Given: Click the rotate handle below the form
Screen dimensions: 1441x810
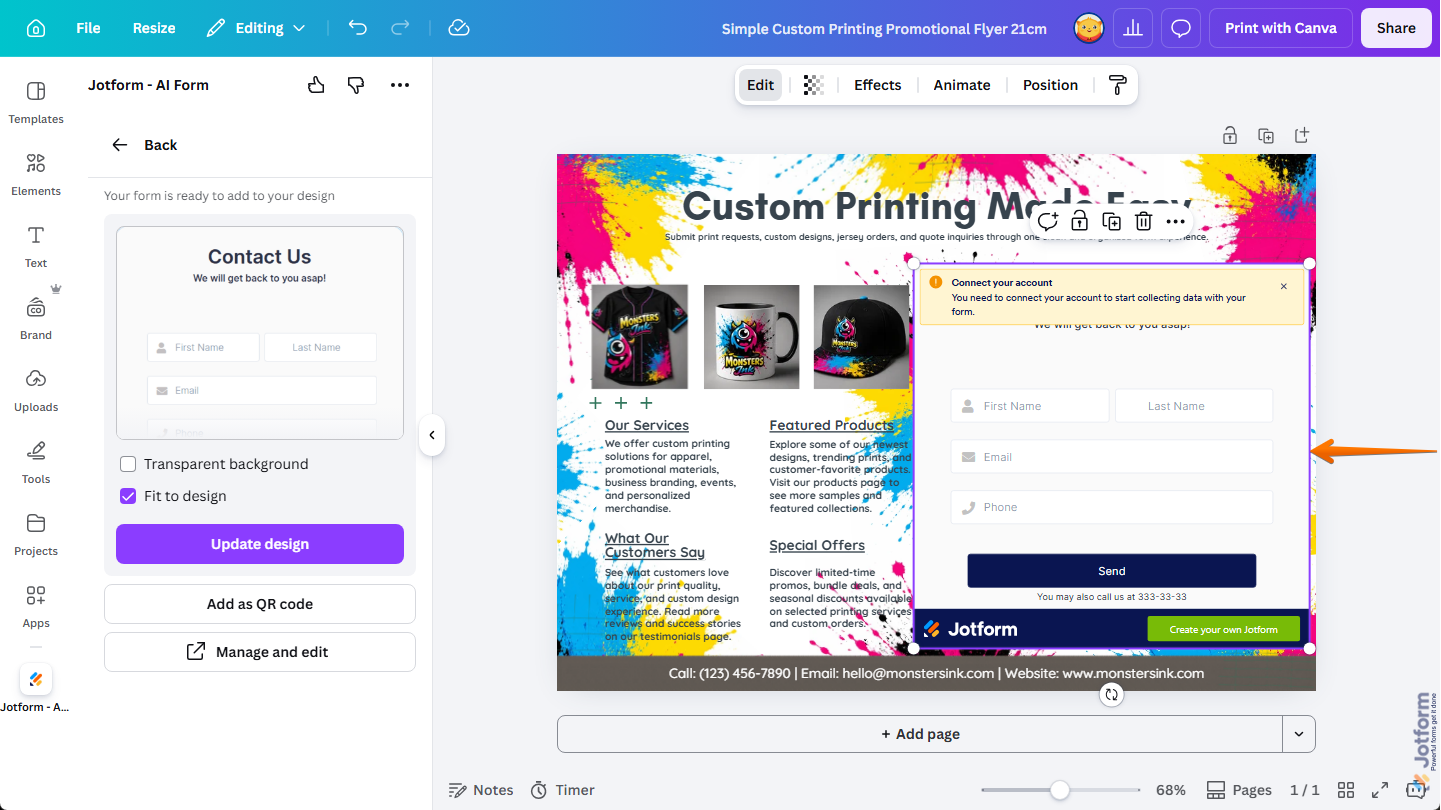Looking at the screenshot, I should point(1111,694).
